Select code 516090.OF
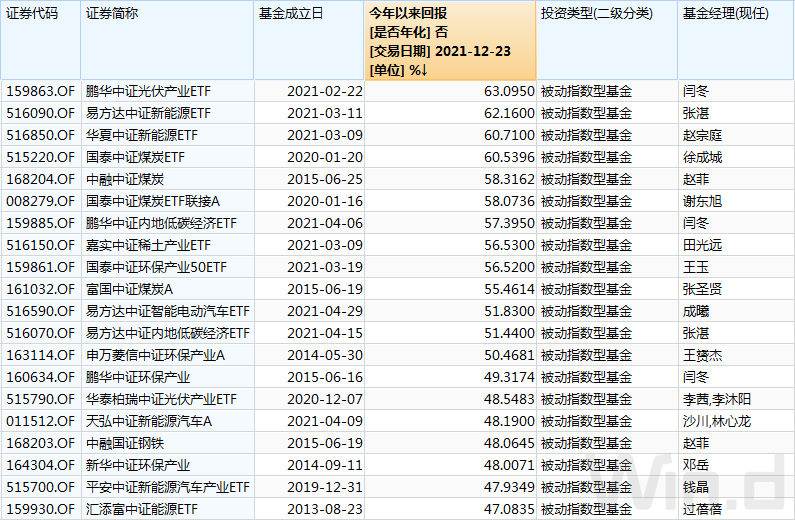Image resolution: width=795 pixels, height=520 pixels. (41, 114)
